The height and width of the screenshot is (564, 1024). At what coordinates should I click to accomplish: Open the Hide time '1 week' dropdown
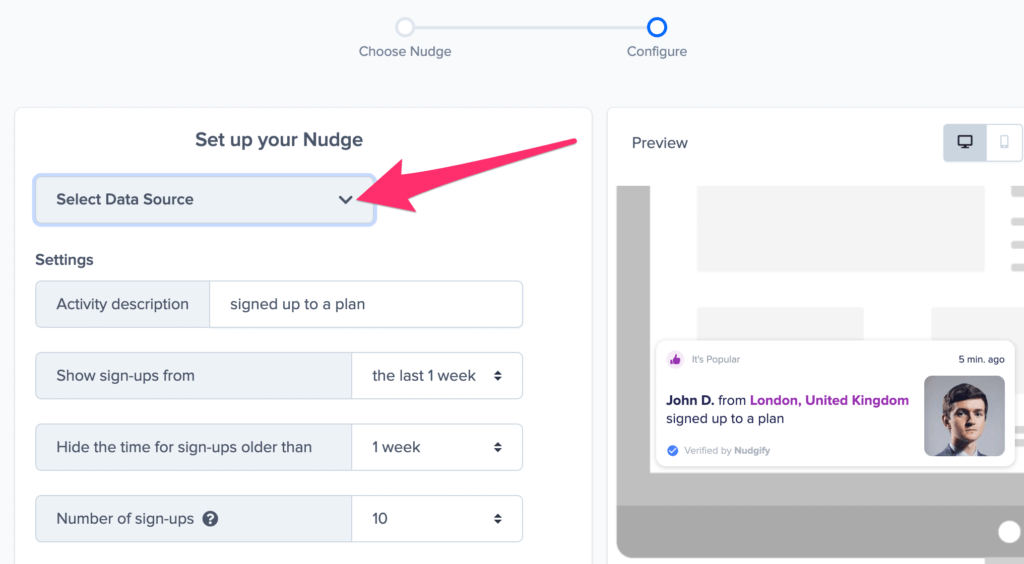tap(437, 447)
